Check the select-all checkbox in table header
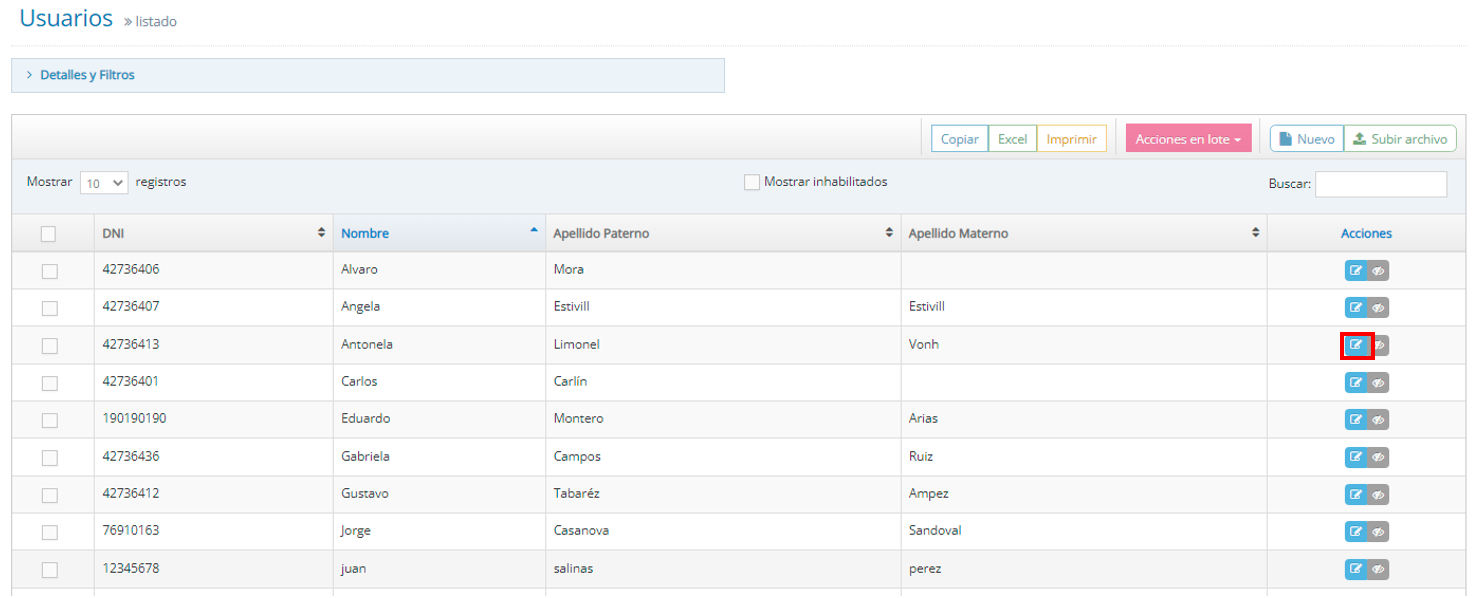This screenshot has width=1476, height=598. click(48, 234)
